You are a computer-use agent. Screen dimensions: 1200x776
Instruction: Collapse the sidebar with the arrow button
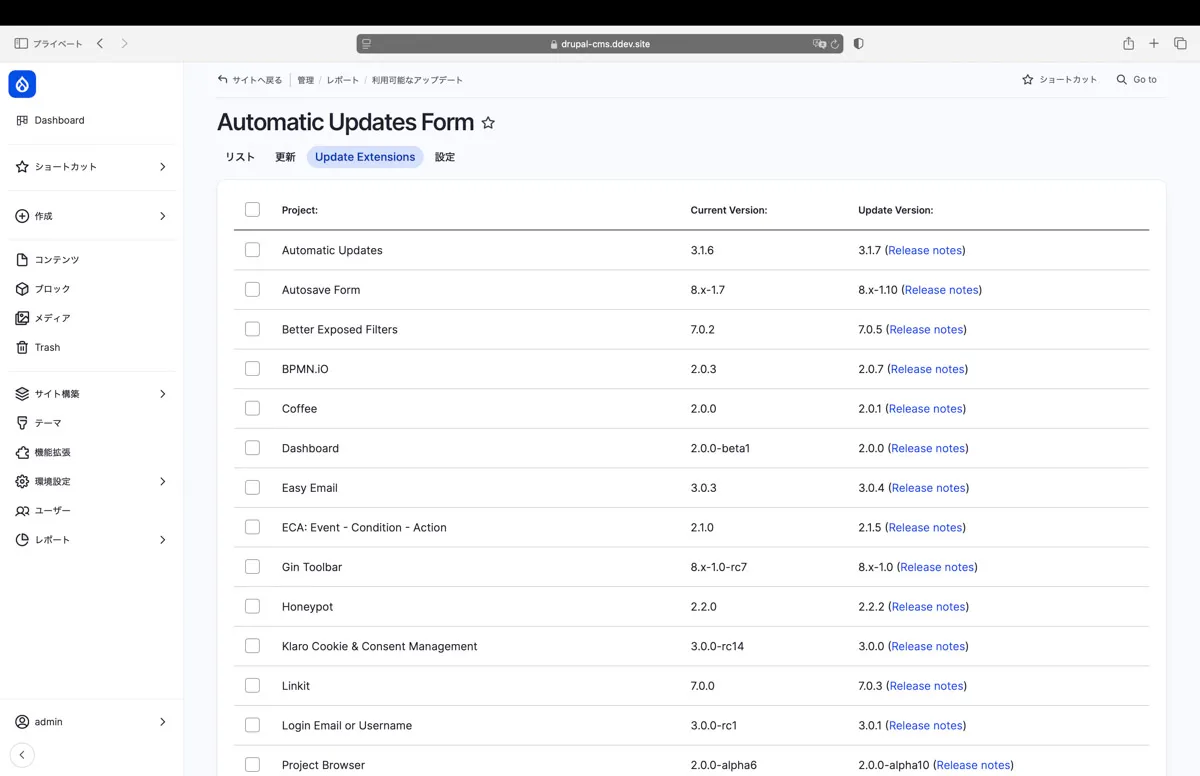pos(22,756)
